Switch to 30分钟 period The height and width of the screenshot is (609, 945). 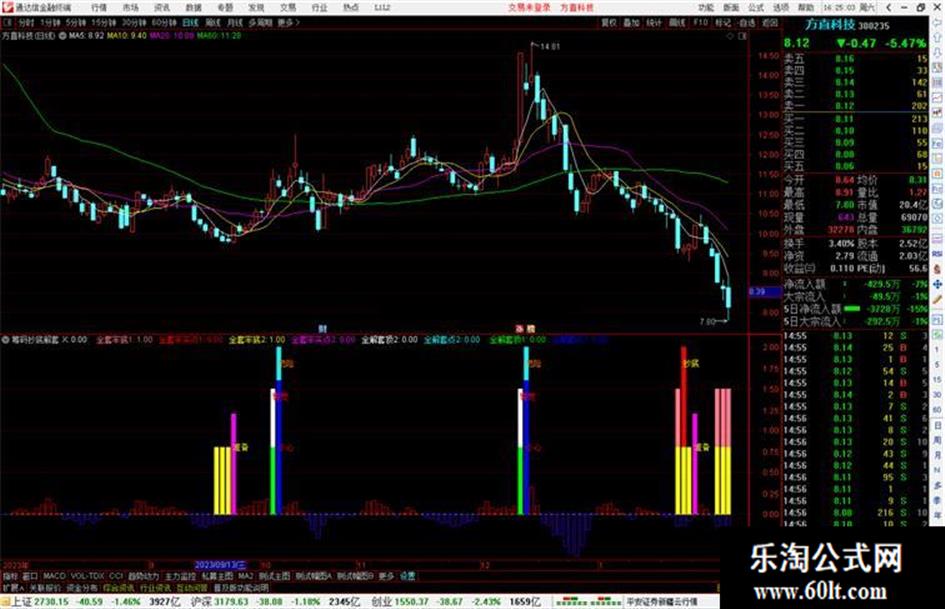(134, 22)
